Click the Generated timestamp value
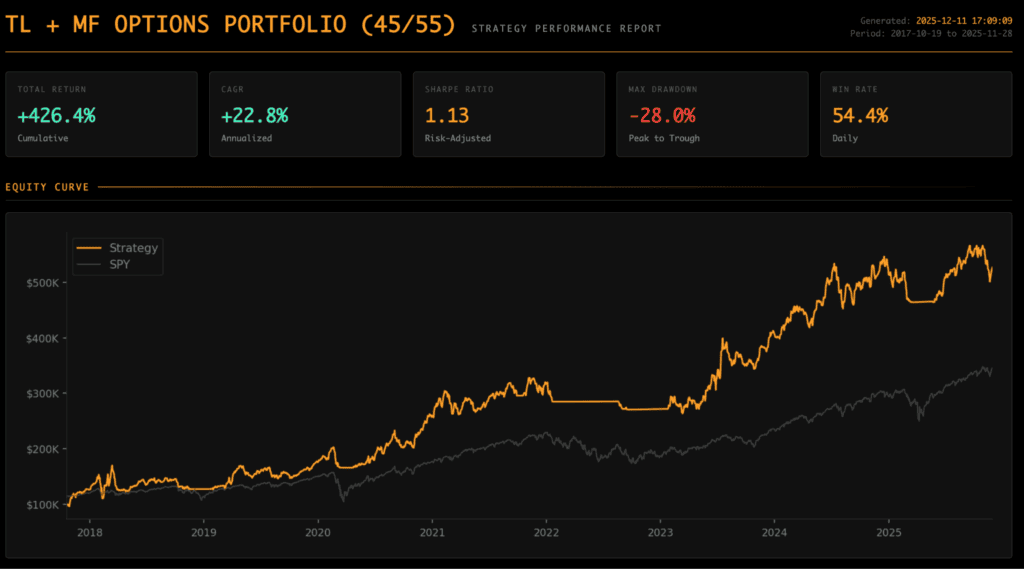Image resolution: width=1024 pixels, height=569 pixels. [x=964, y=20]
